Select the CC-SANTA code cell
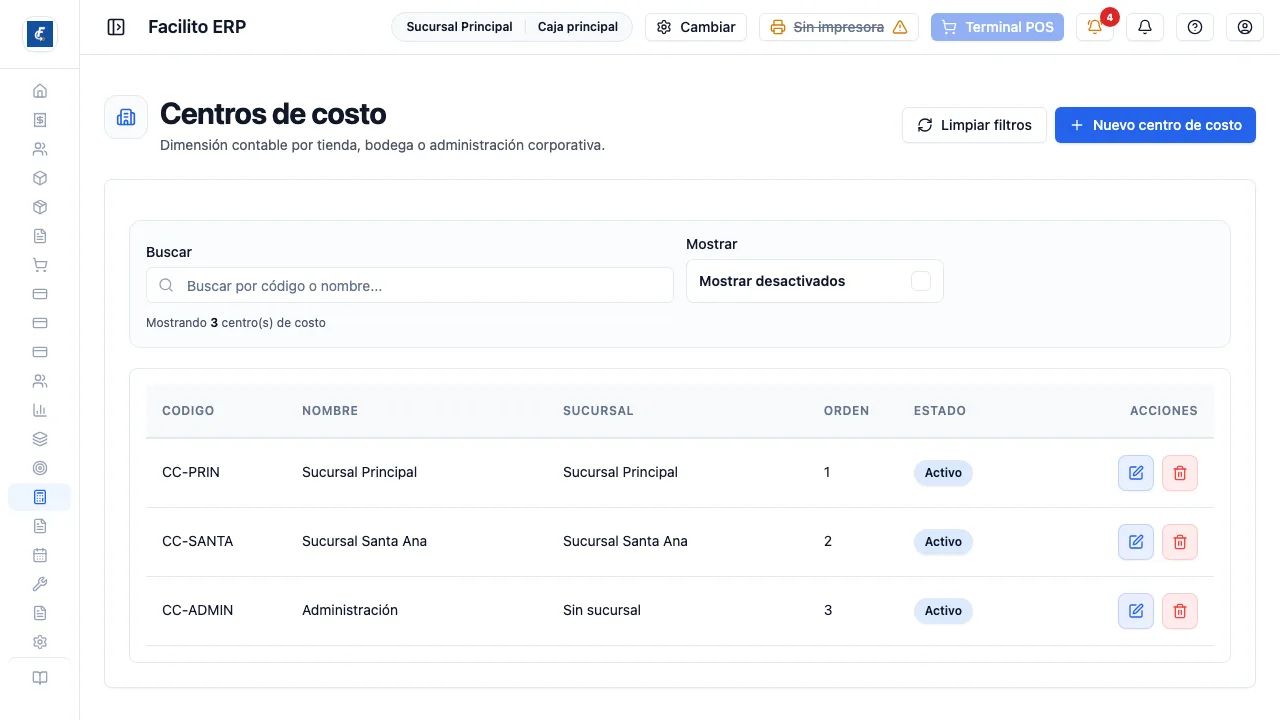Viewport: 1280px width, 720px height. tap(198, 541)
